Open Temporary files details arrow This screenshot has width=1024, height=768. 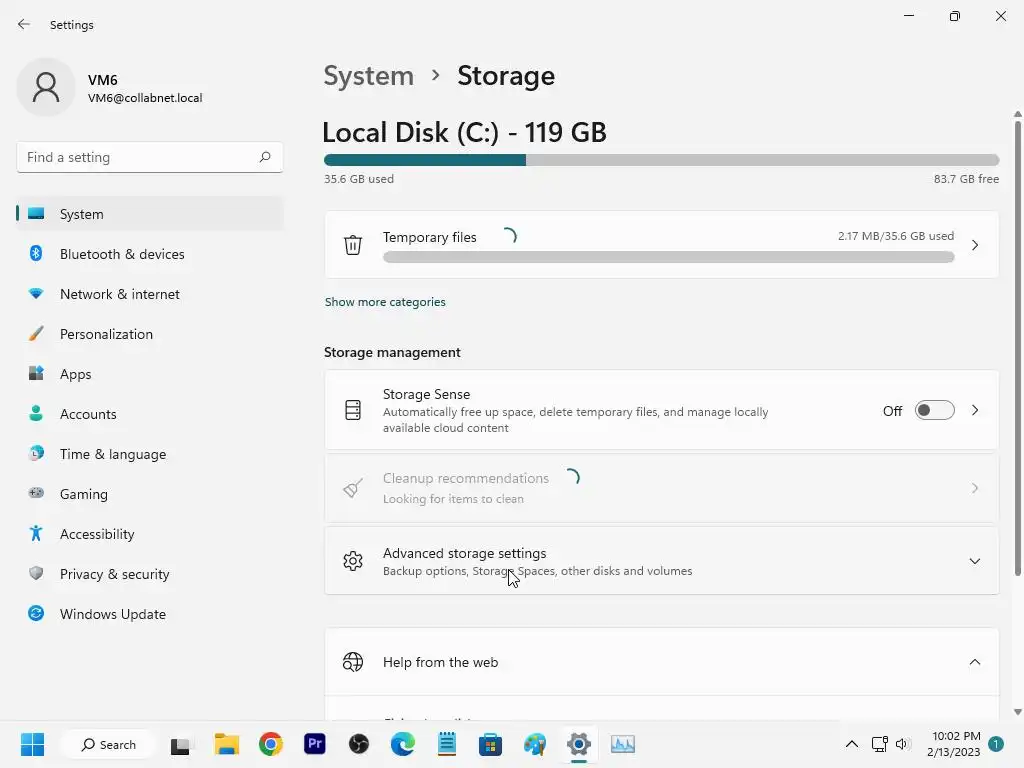tap(974, 245)
